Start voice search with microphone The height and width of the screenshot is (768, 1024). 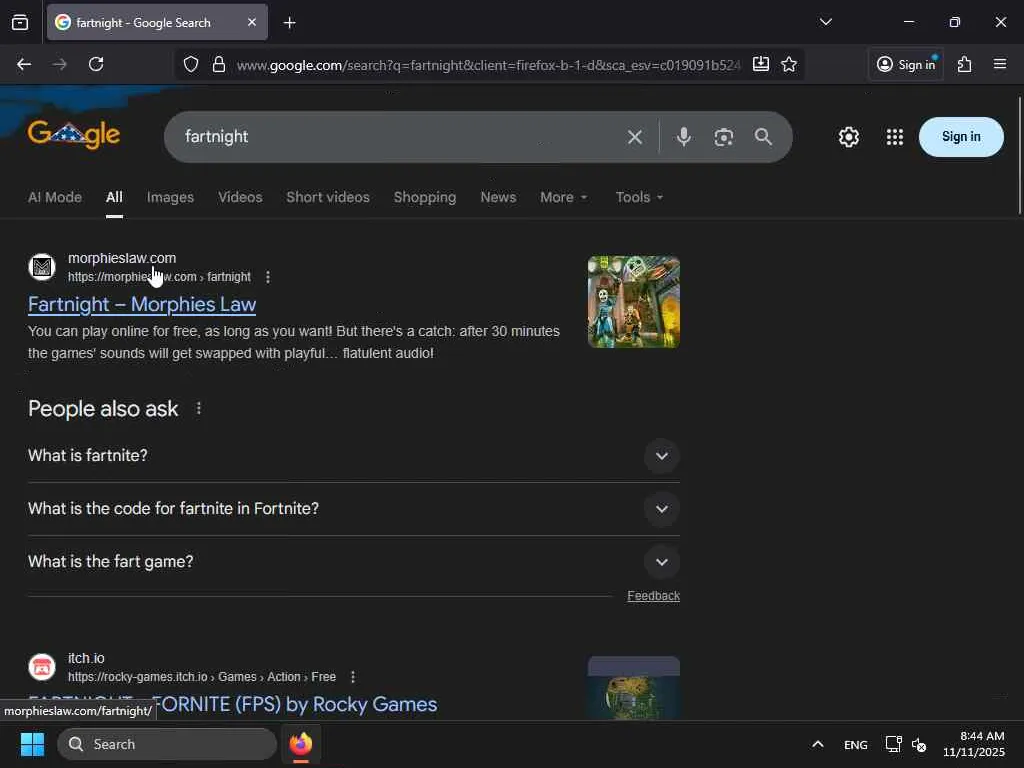pos(684,137)
